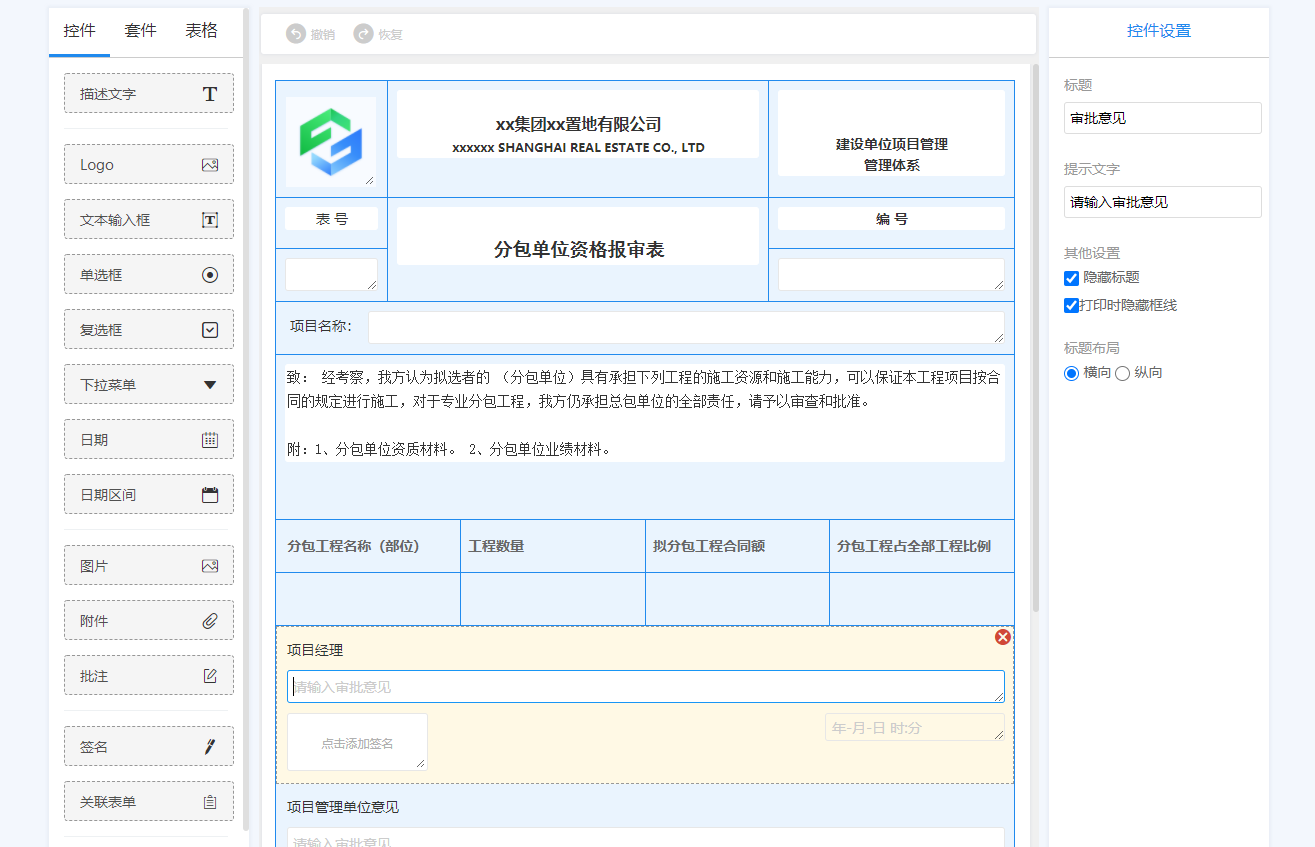The width and height of the screenshot is (1315, 847).
Task: Select the 日期区间 date range control
Action: point(148,493)
